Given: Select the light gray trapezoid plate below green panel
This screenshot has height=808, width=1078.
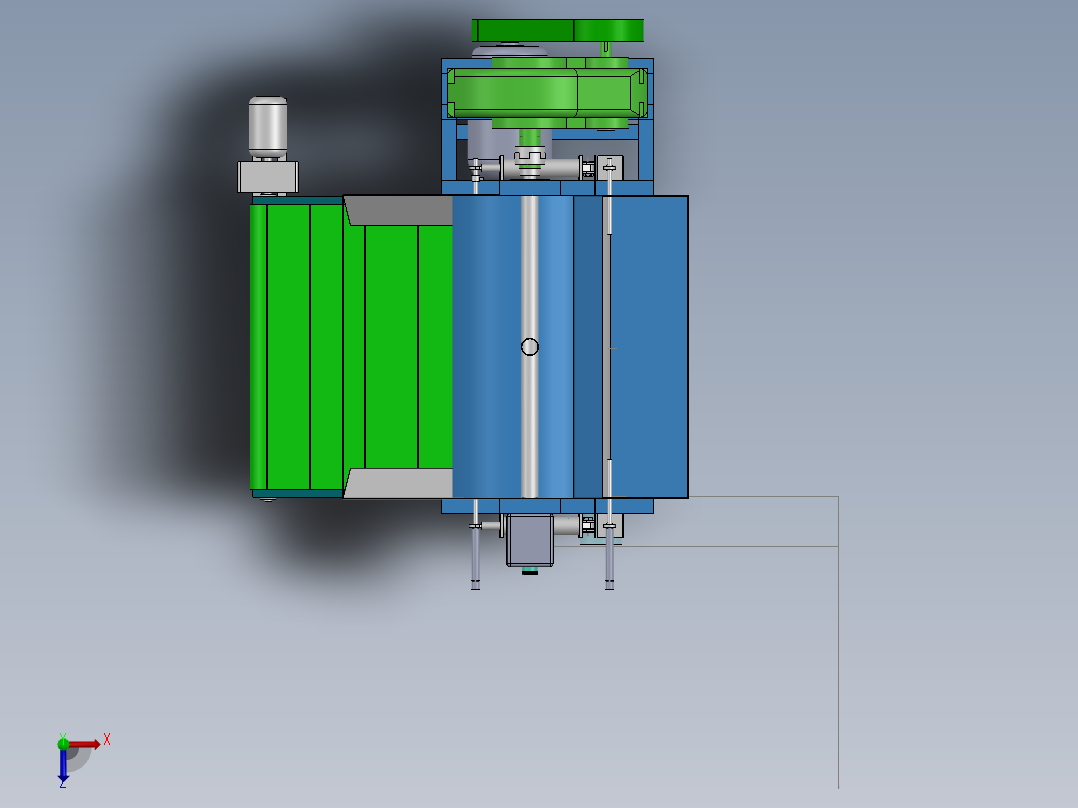Looking at the screenshot, I should pyautogui.click(x=399, y=483).
